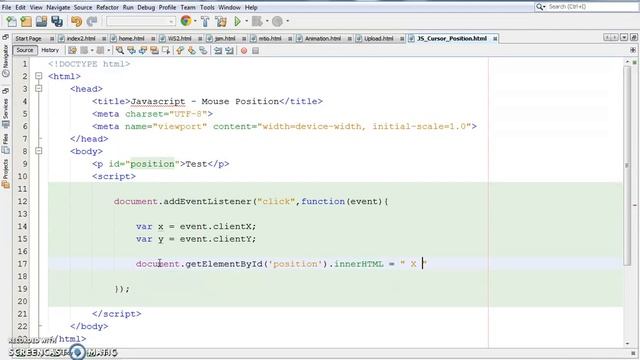Screen dimensions: 640x360
Task: Open the Navigate menu
Action: [58, 7]
